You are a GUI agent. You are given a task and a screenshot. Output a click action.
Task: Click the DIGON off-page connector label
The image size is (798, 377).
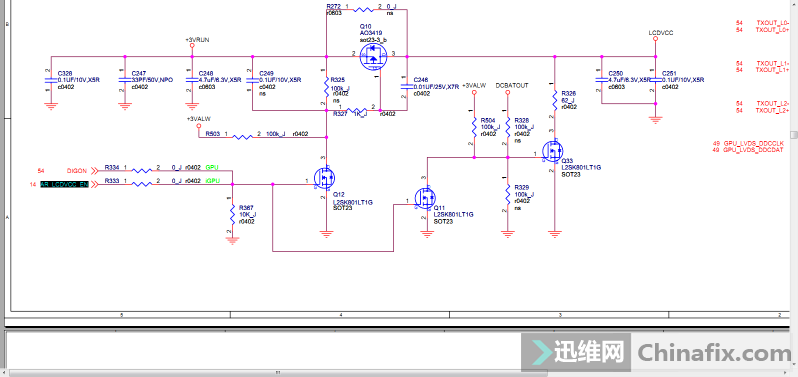(77, 170)
